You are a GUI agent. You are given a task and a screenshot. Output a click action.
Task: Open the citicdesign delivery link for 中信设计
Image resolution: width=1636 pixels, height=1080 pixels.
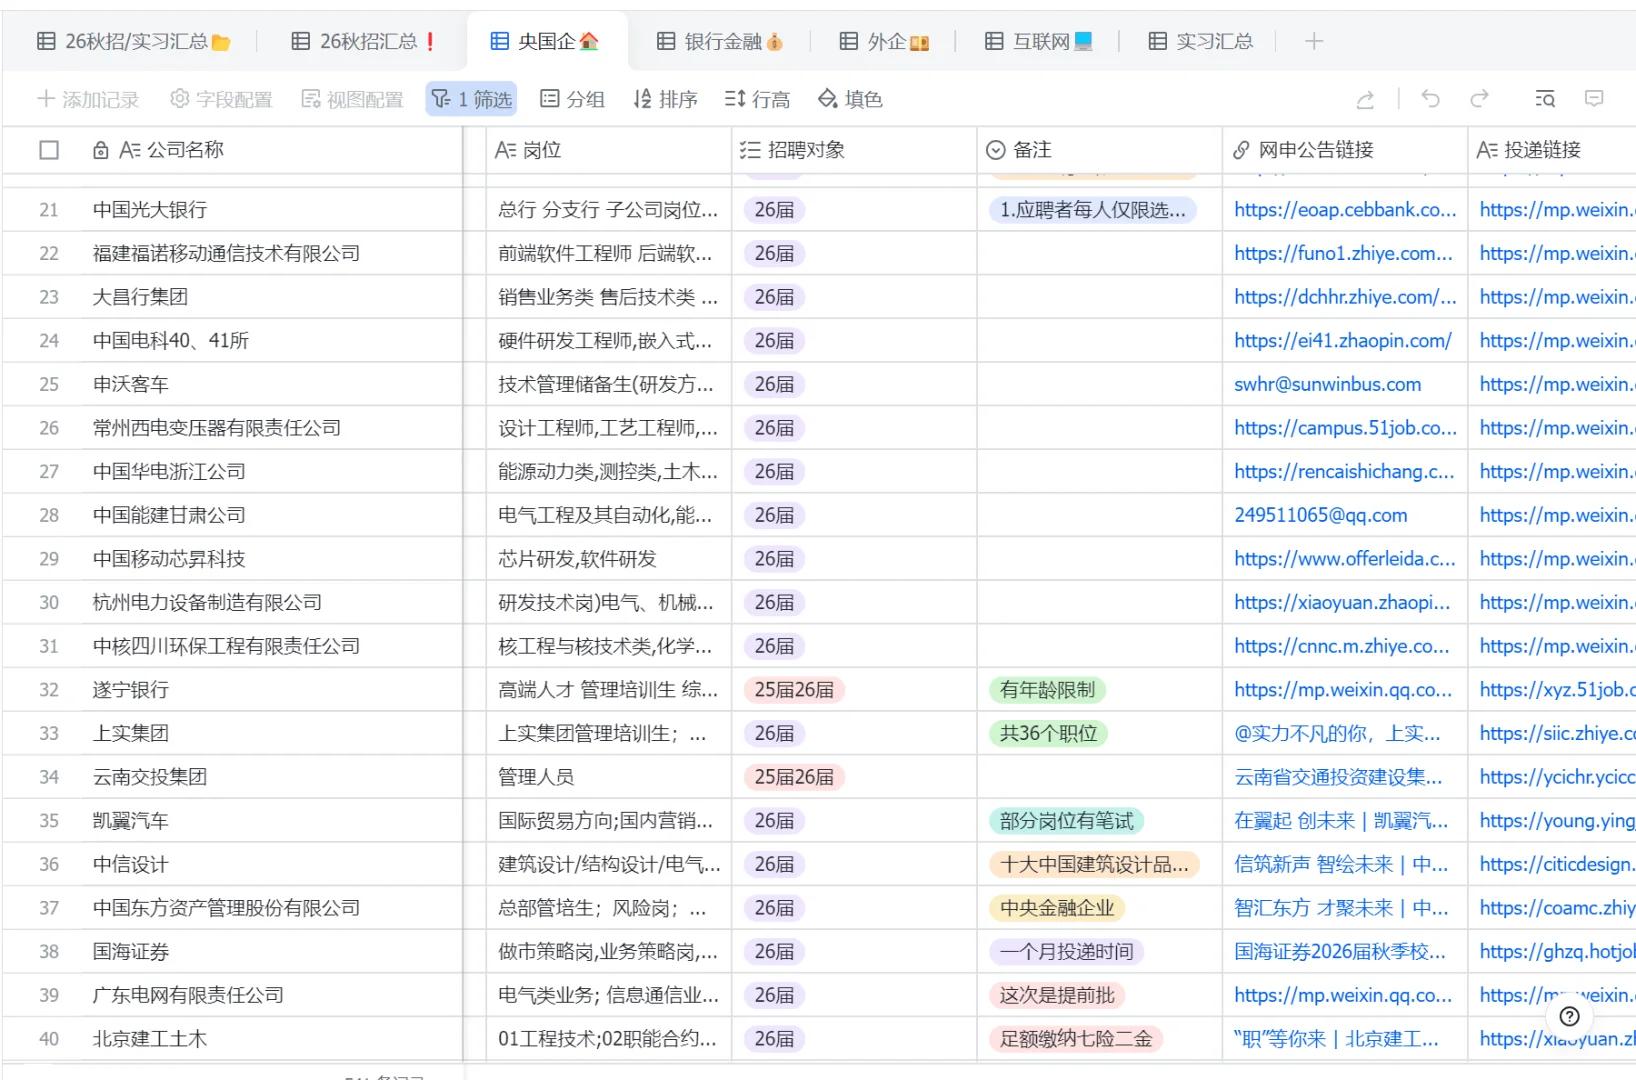pos(1557,865)
